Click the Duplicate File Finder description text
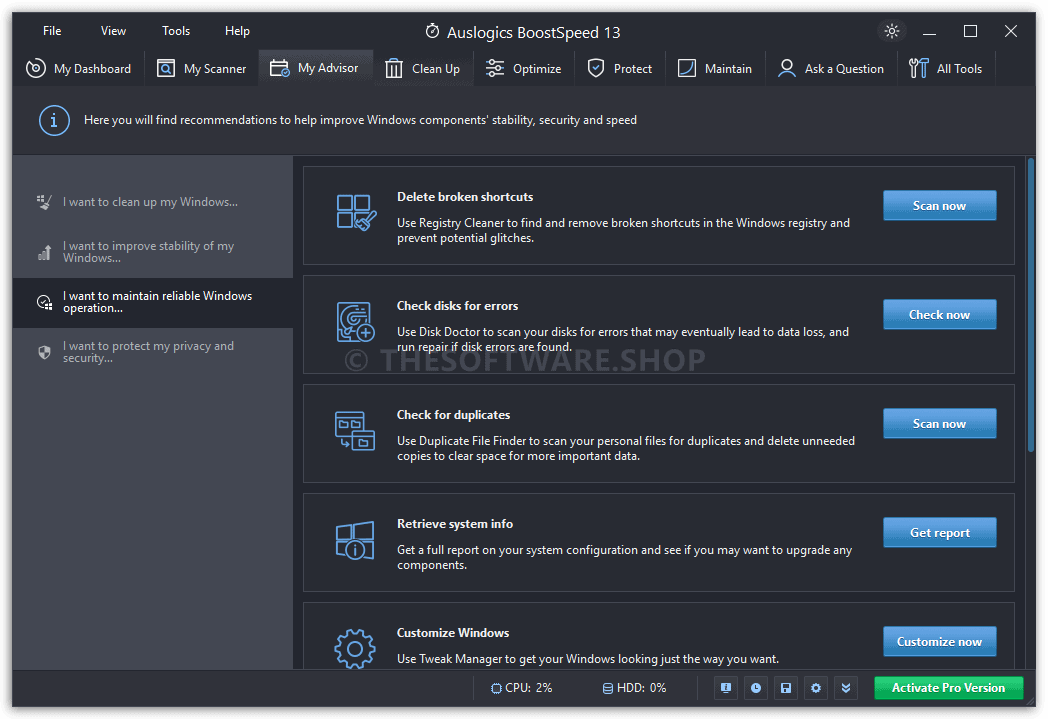Image resolution: width=1048 pixels, height=719 pixels. point(626,448)
